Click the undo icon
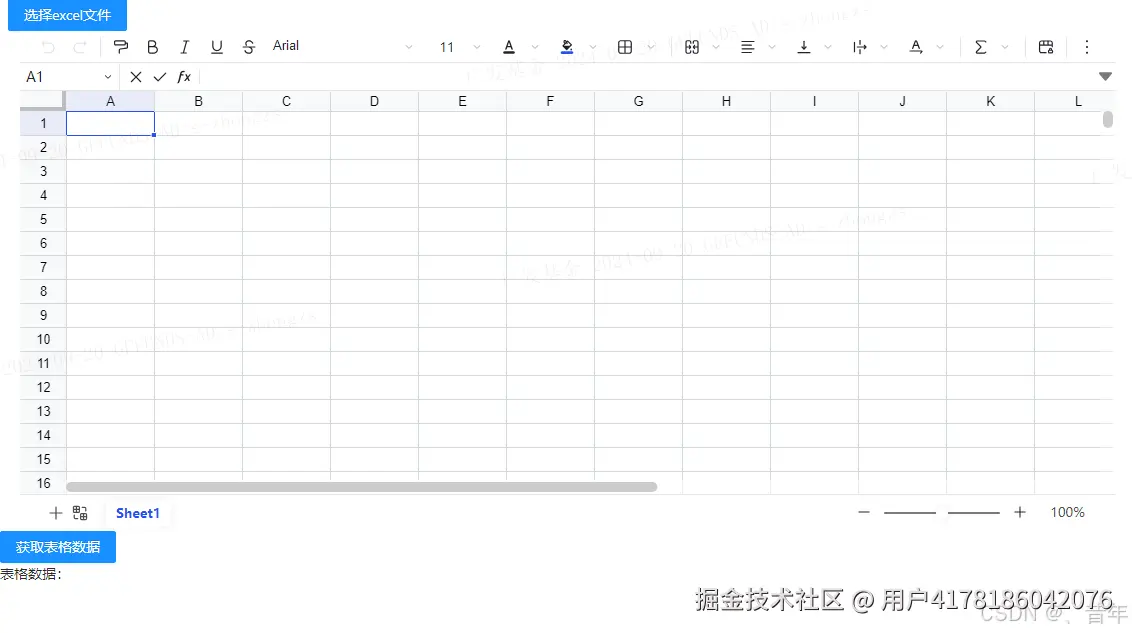Image resolution: width=1132 pixels, height=633 pixels. pyautogui.click(x=47, y=46)
